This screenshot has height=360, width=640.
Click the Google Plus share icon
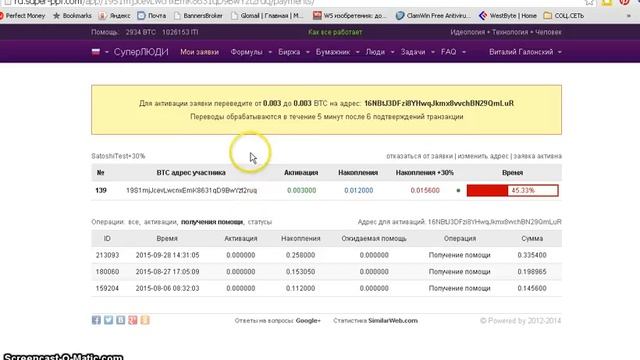[133, 320]
